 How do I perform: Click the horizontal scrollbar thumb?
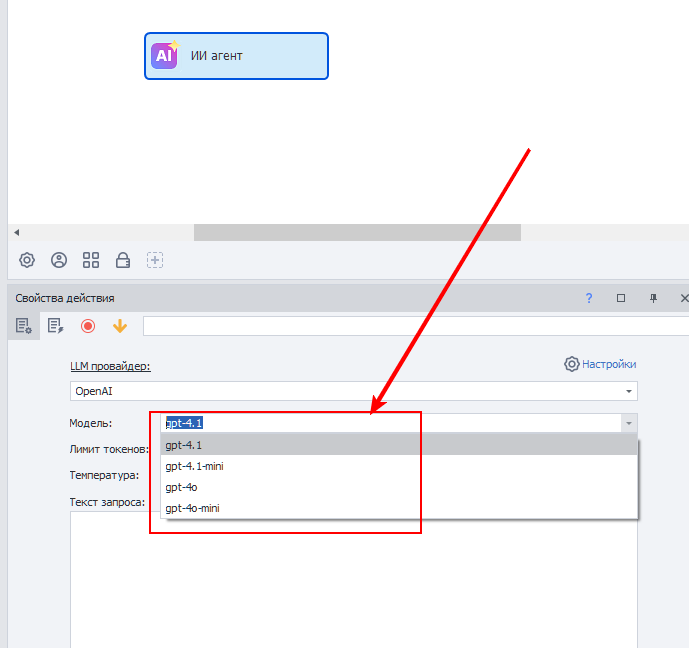coord(357,232)
